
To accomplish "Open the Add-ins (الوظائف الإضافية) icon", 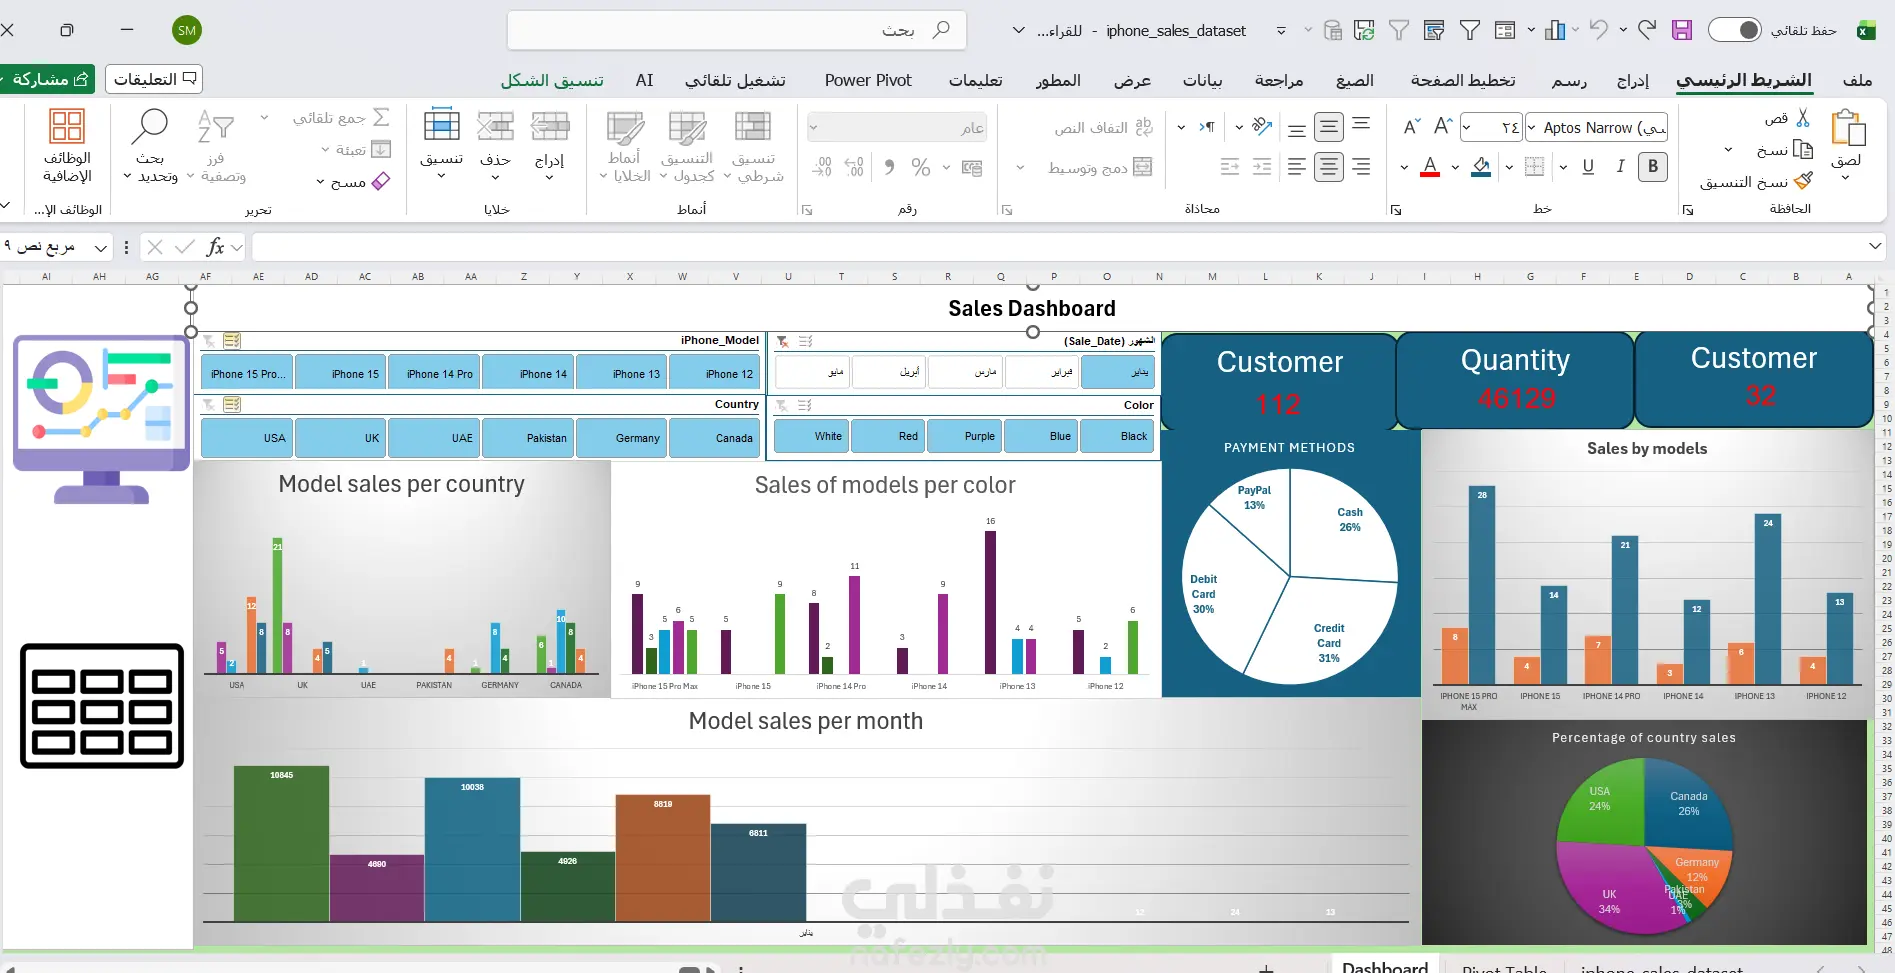I will [x=67, y=127].
